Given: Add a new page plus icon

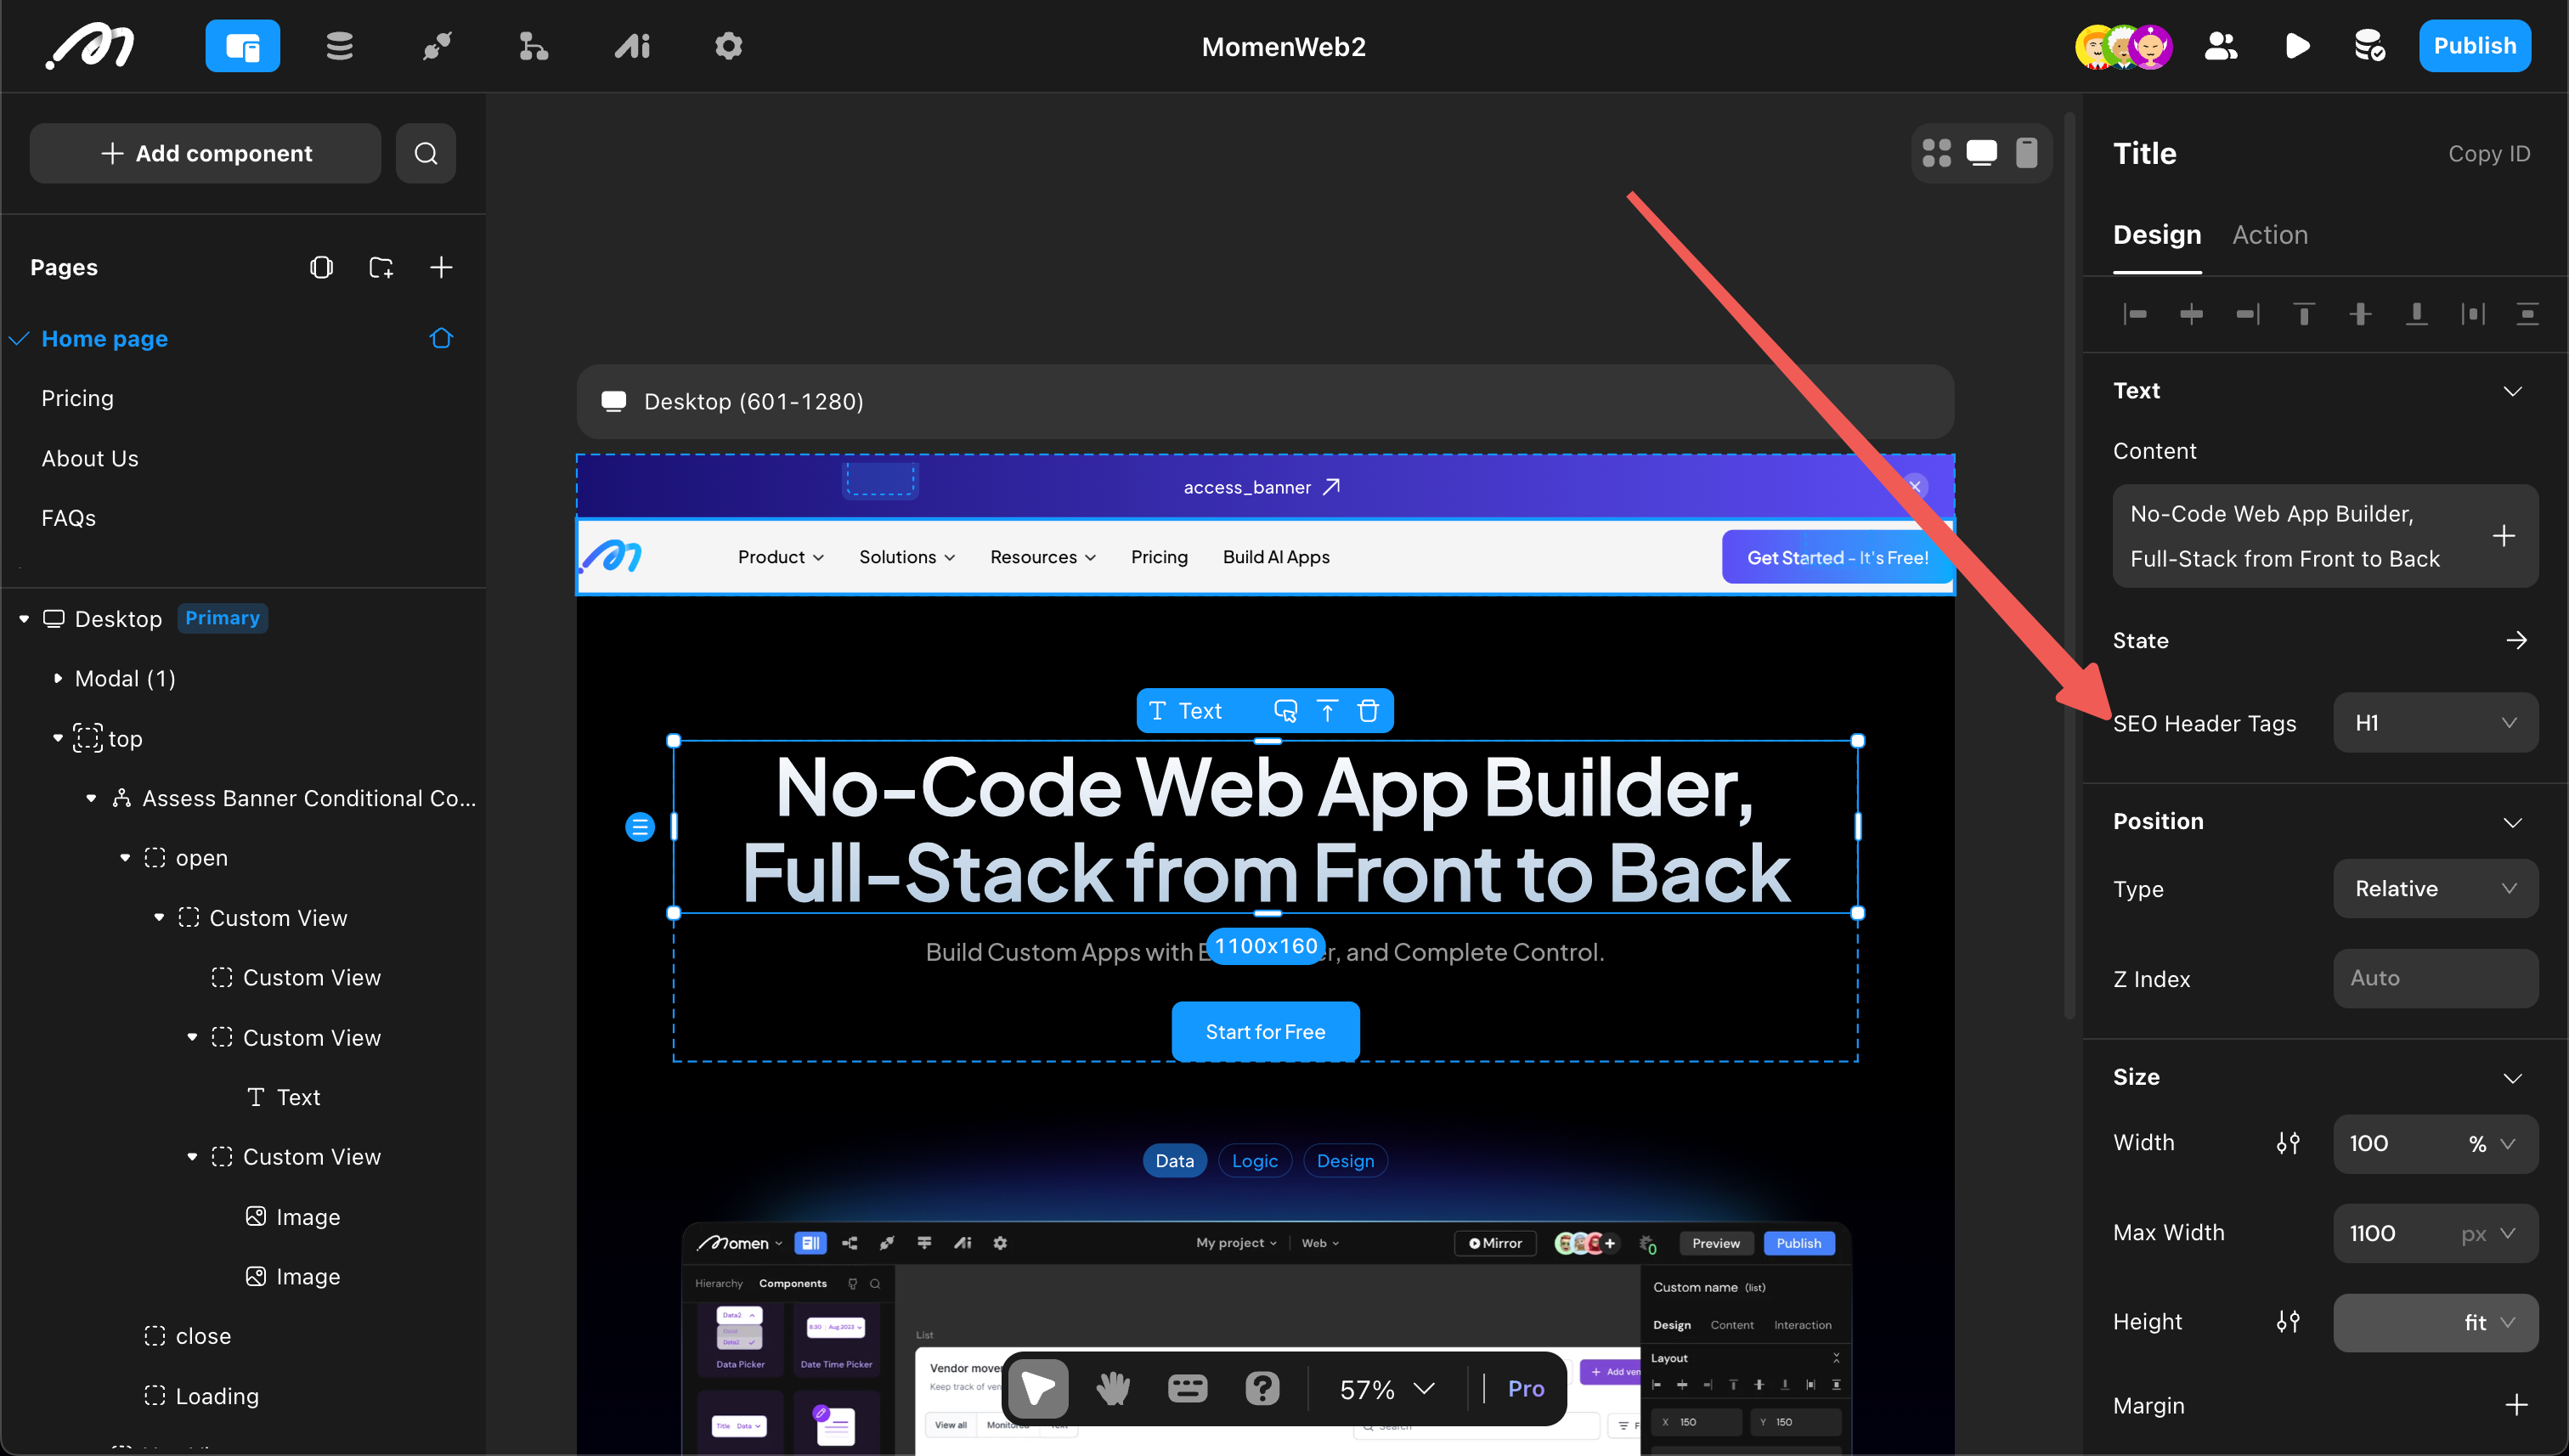Looking at the screenshot, I should (x=441, y=267).
